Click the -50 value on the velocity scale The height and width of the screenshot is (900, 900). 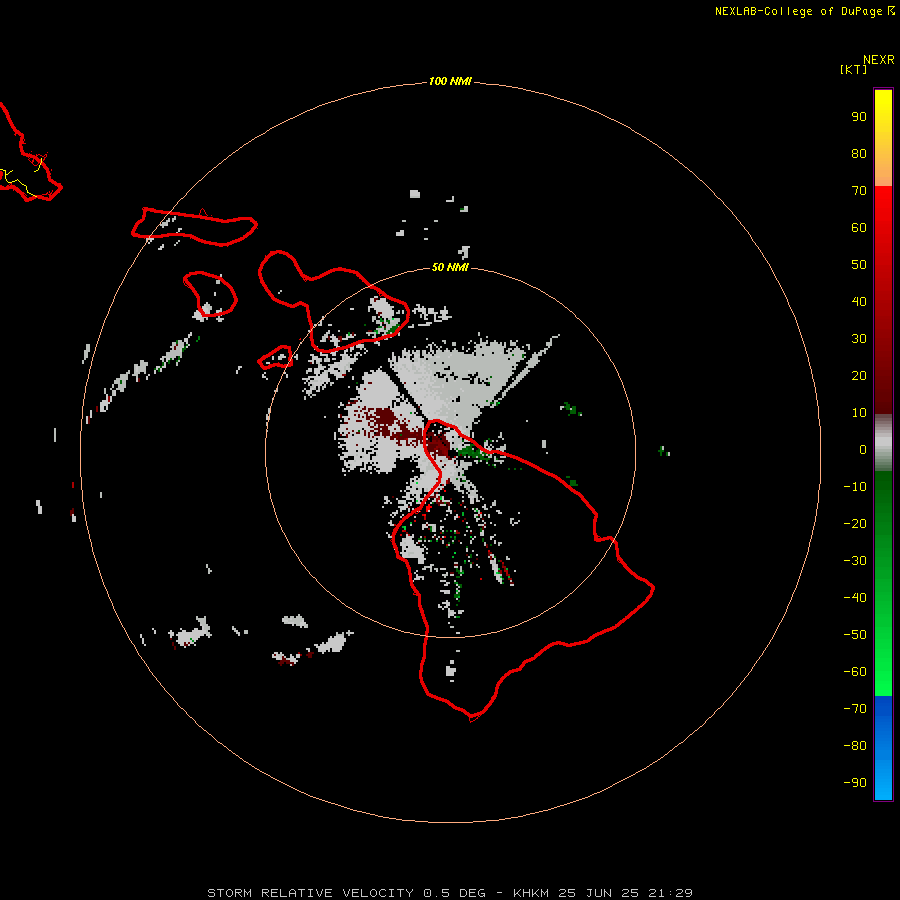click(x=855, y=635)
